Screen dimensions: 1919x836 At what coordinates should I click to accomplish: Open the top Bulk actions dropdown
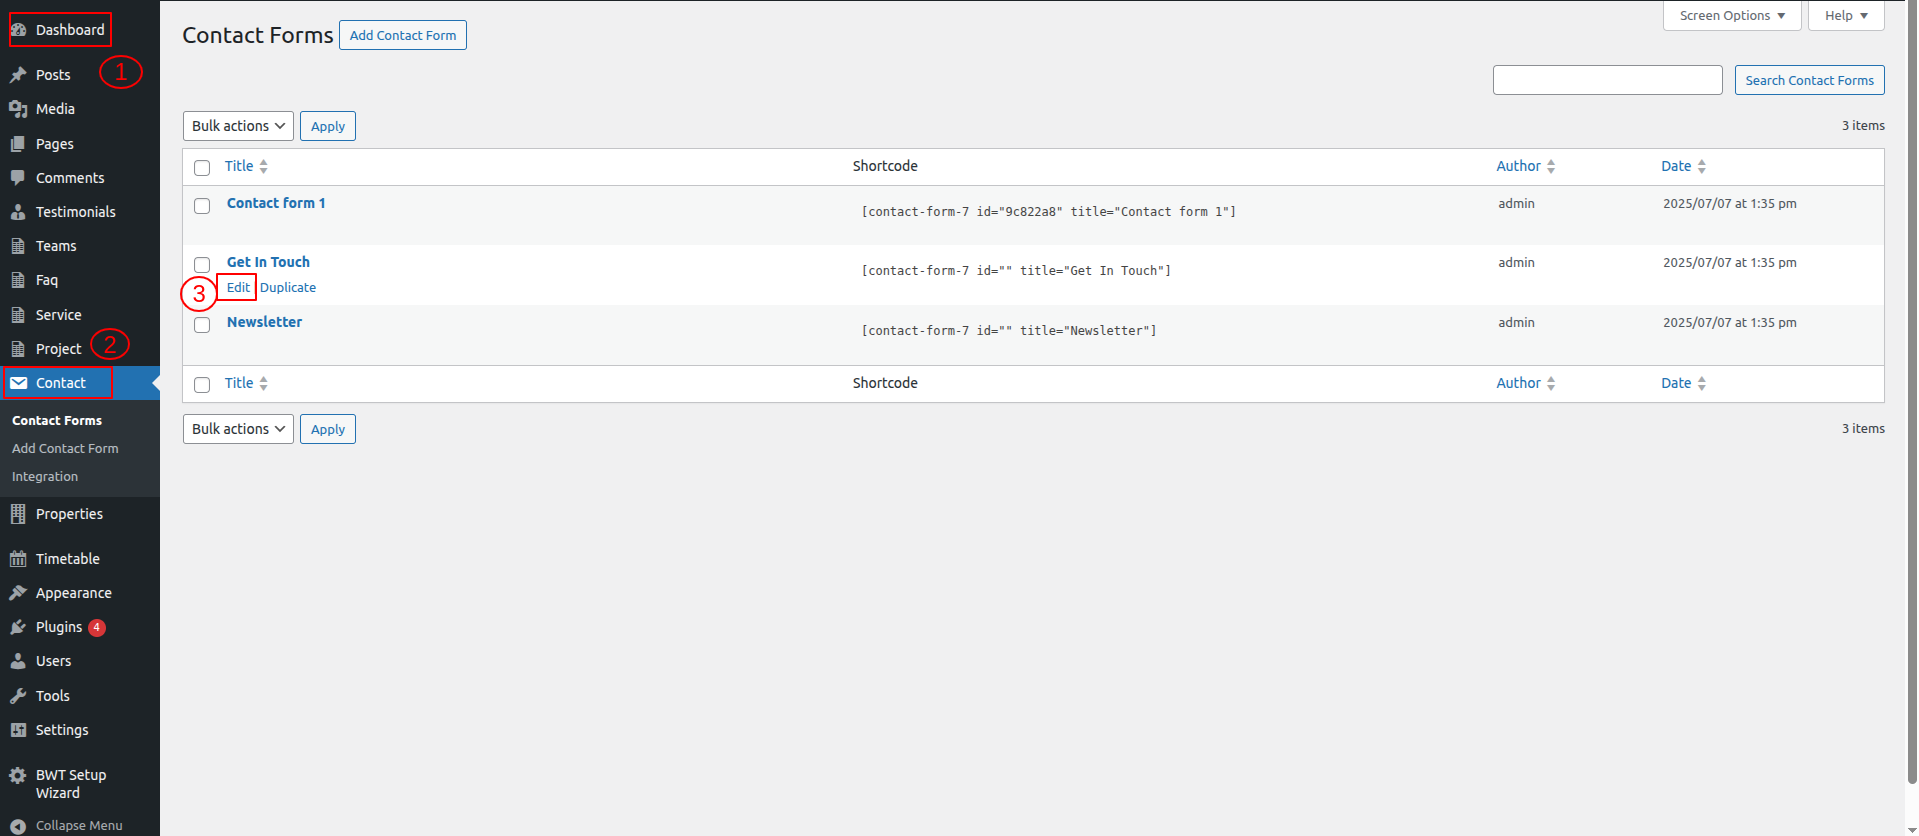click(x=238, y=126)
